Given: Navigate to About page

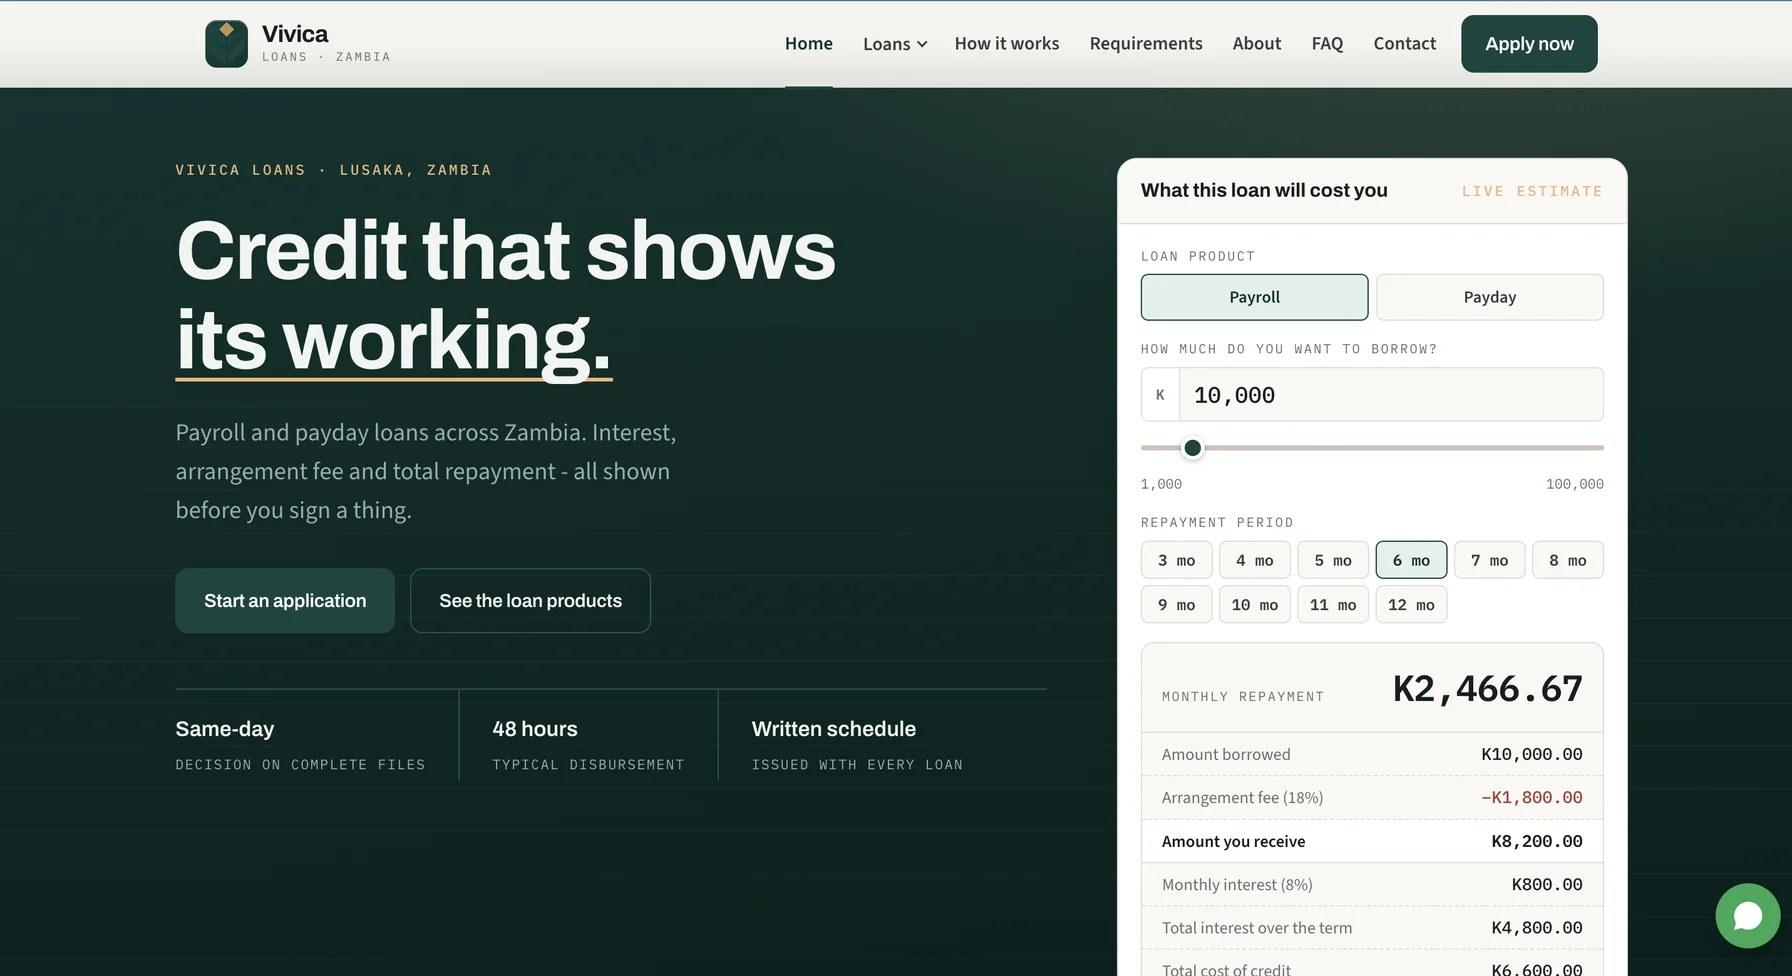Looking at the screenshot, I should (1256, 44).
